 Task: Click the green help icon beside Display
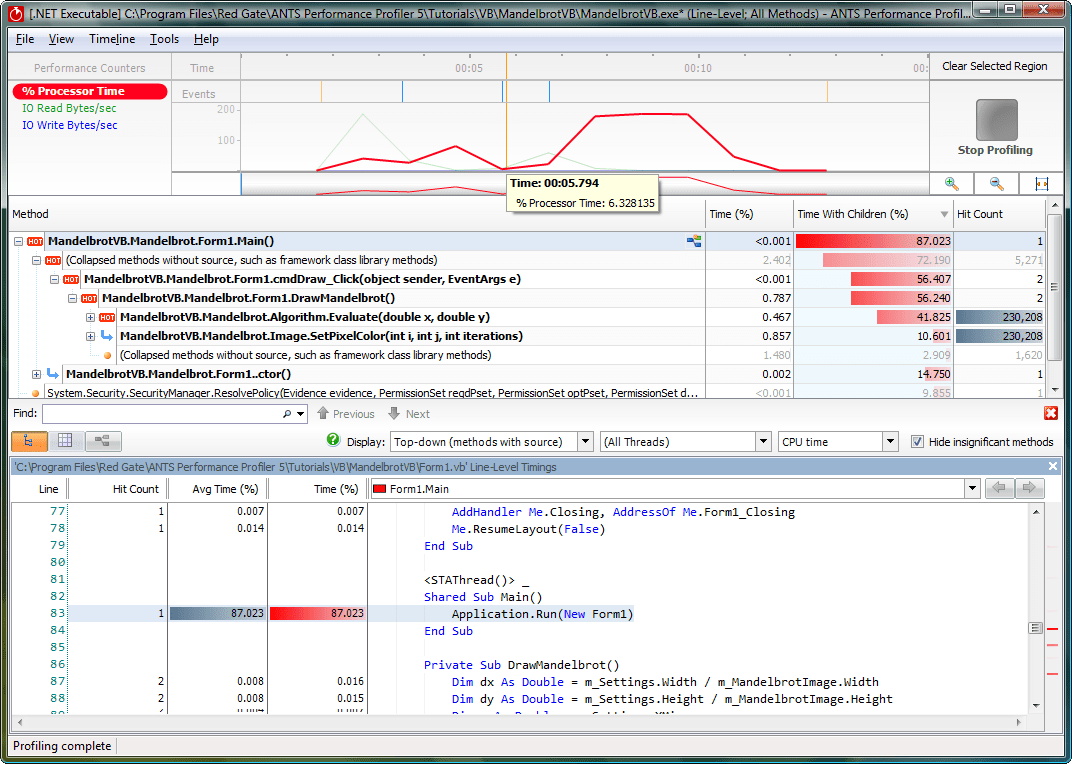tap(334, 441)
